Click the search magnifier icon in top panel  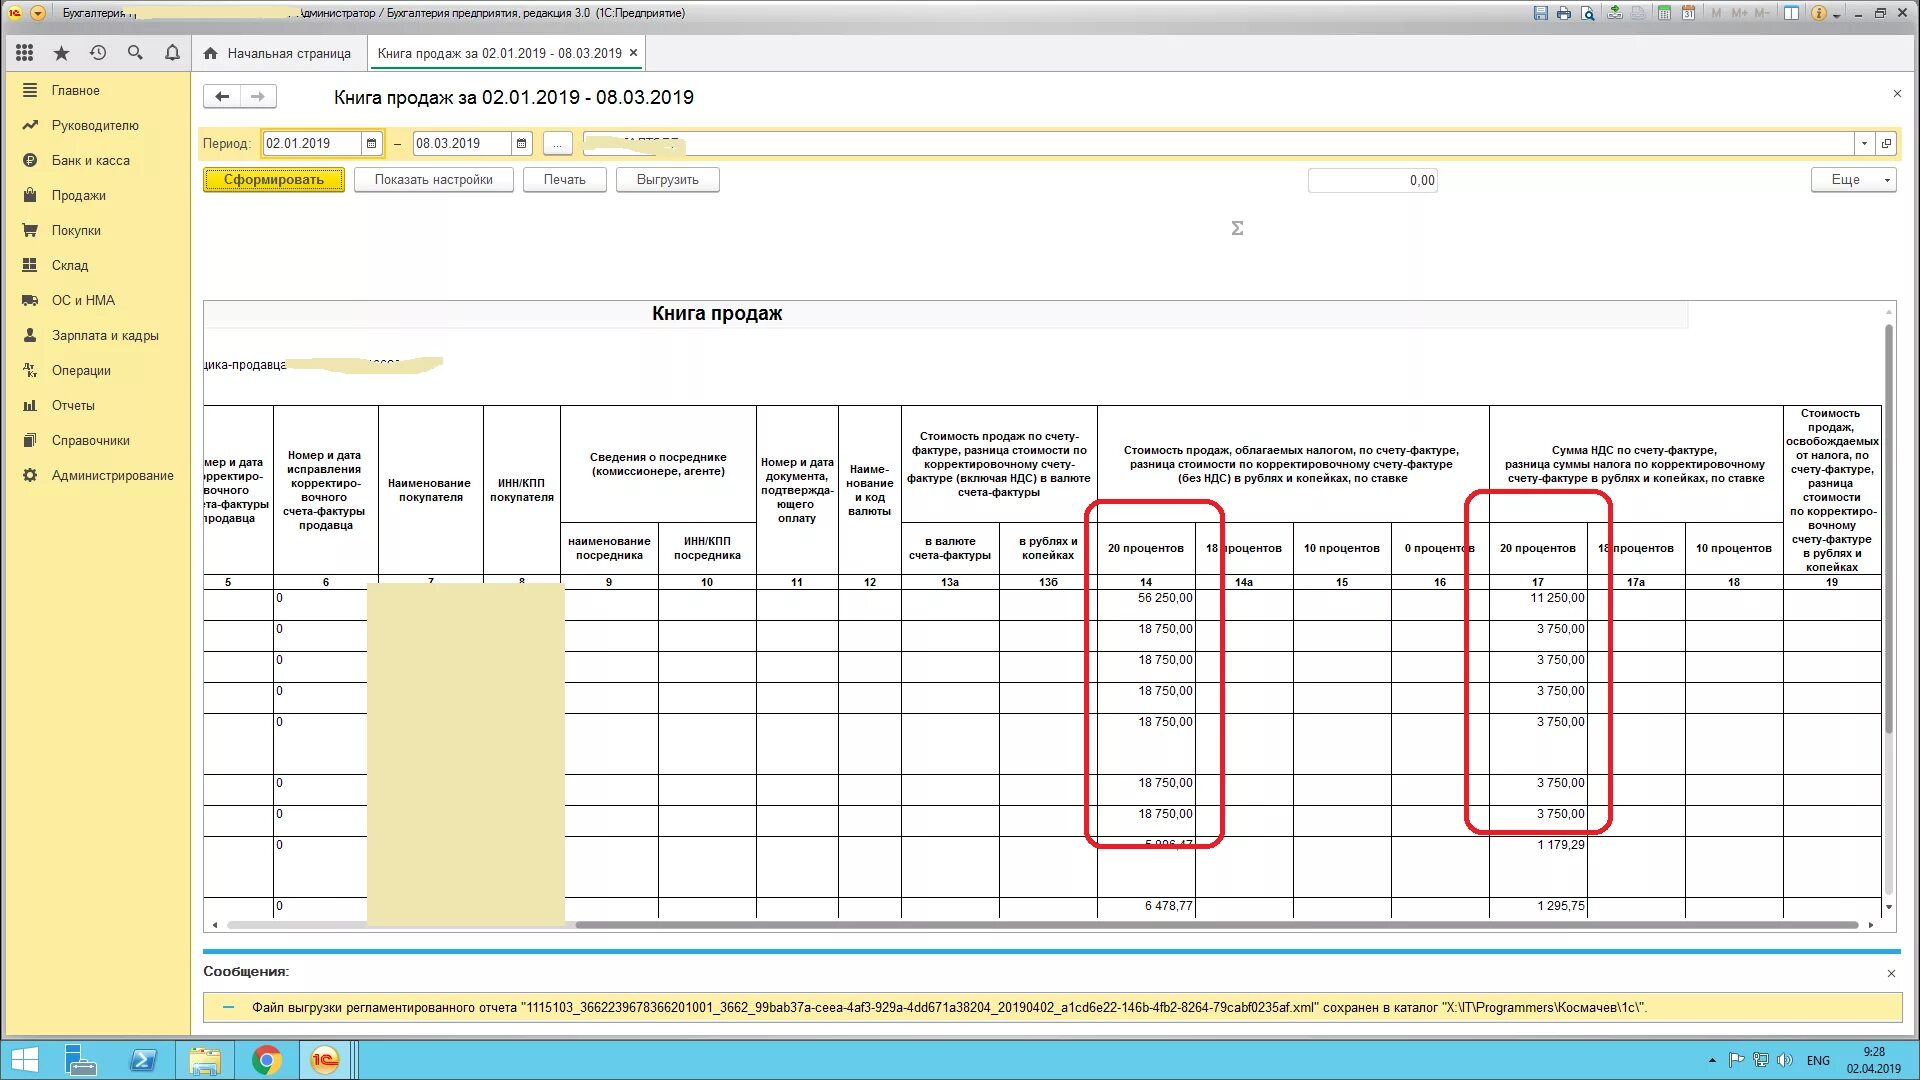(135, 53)
